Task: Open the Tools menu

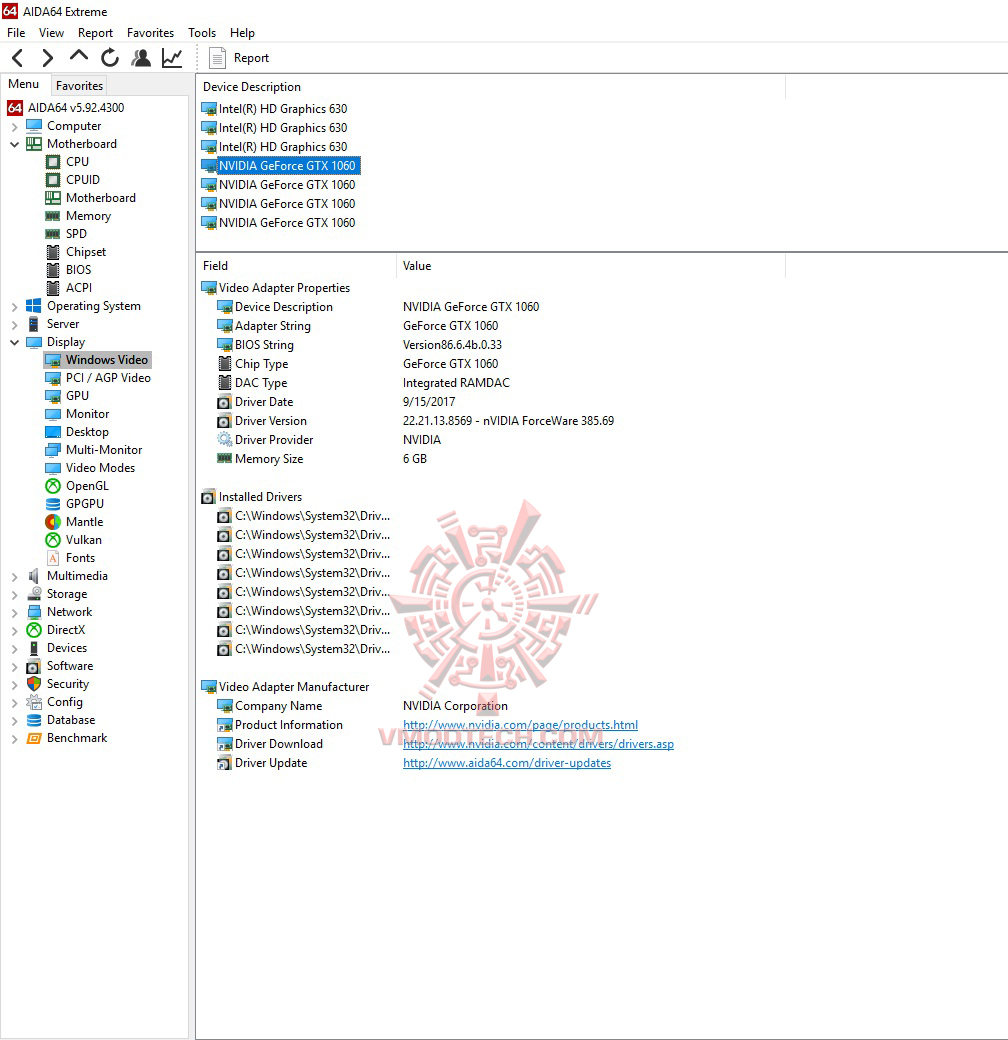Action: tap(202, 32)
